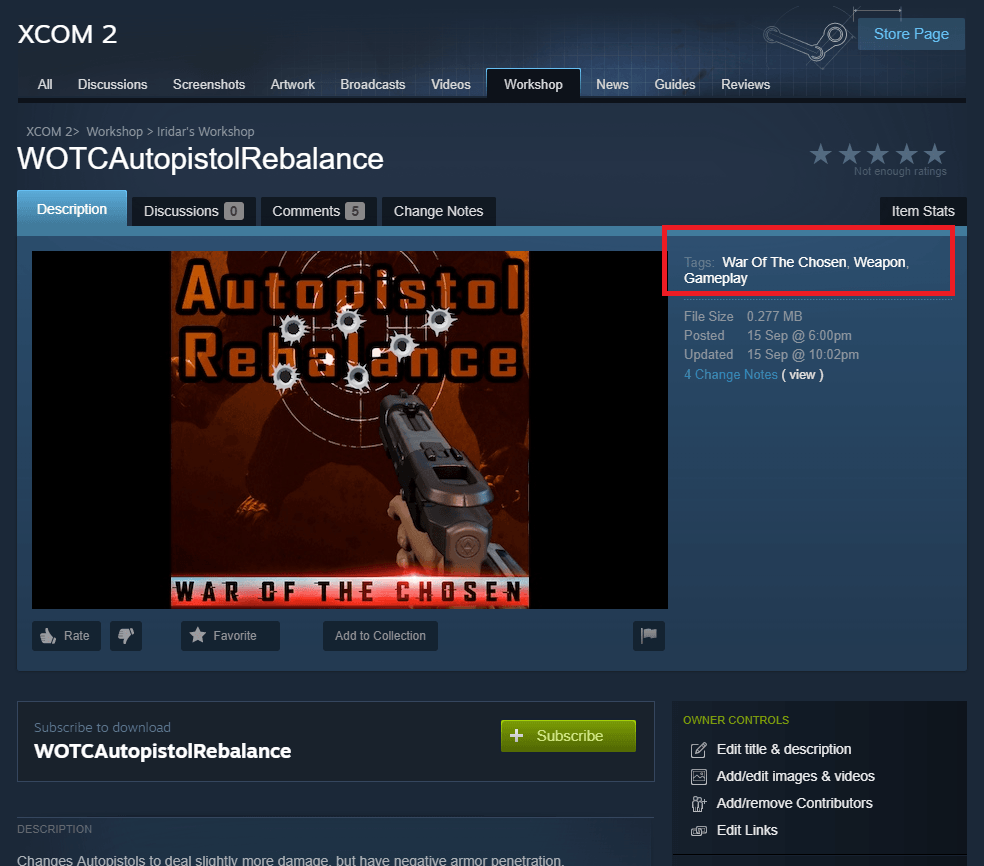984x866 pixels.
Task: Open the News tab
Action: 612,84
